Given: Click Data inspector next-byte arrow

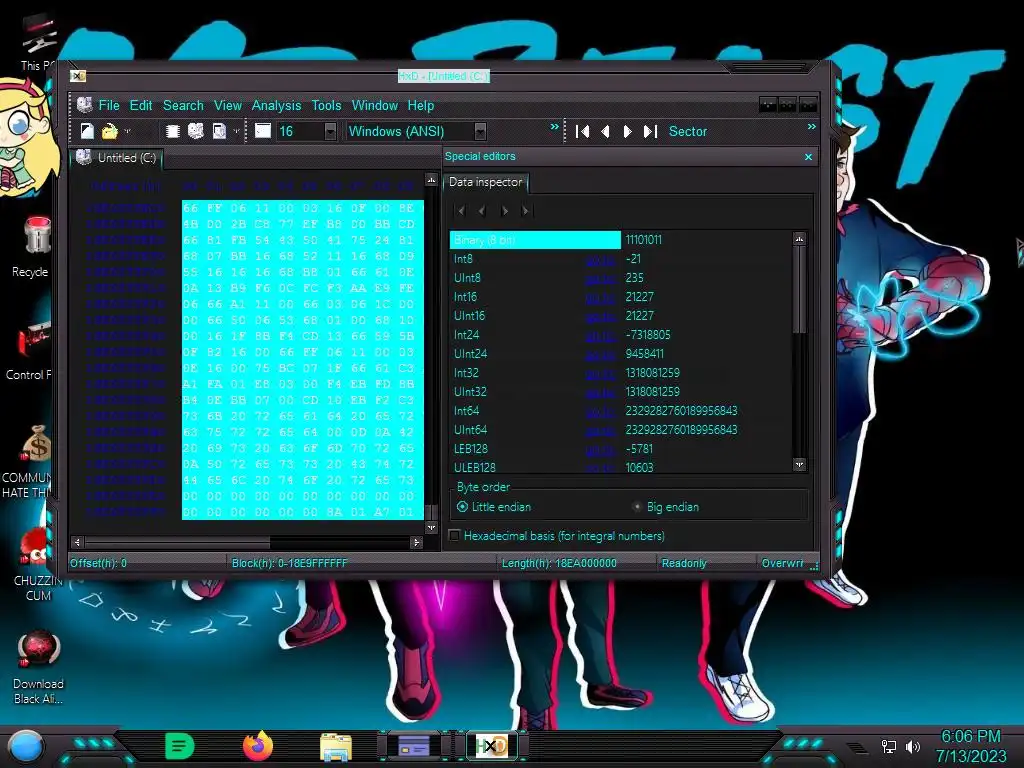Looking at the screenshot, I should [x=504, y=211].
